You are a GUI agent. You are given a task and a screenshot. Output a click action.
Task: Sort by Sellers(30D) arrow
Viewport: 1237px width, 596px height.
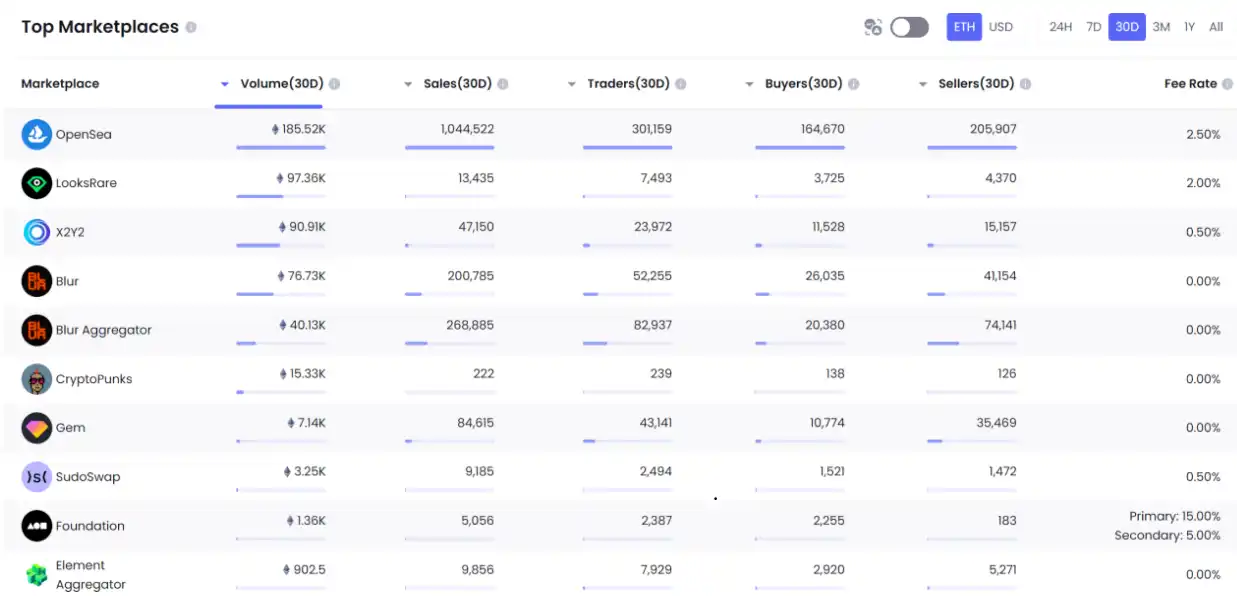923,85
